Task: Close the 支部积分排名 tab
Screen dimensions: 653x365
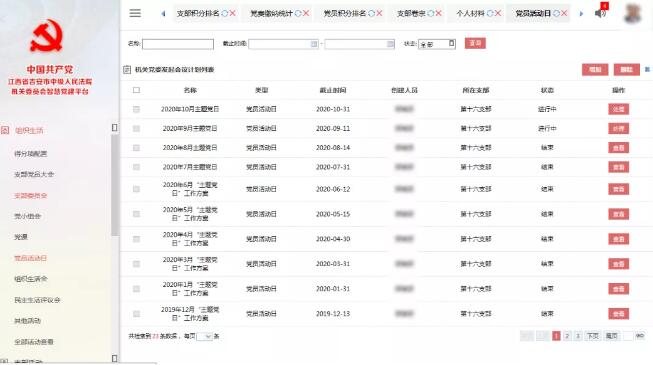Action: point(233,13)
